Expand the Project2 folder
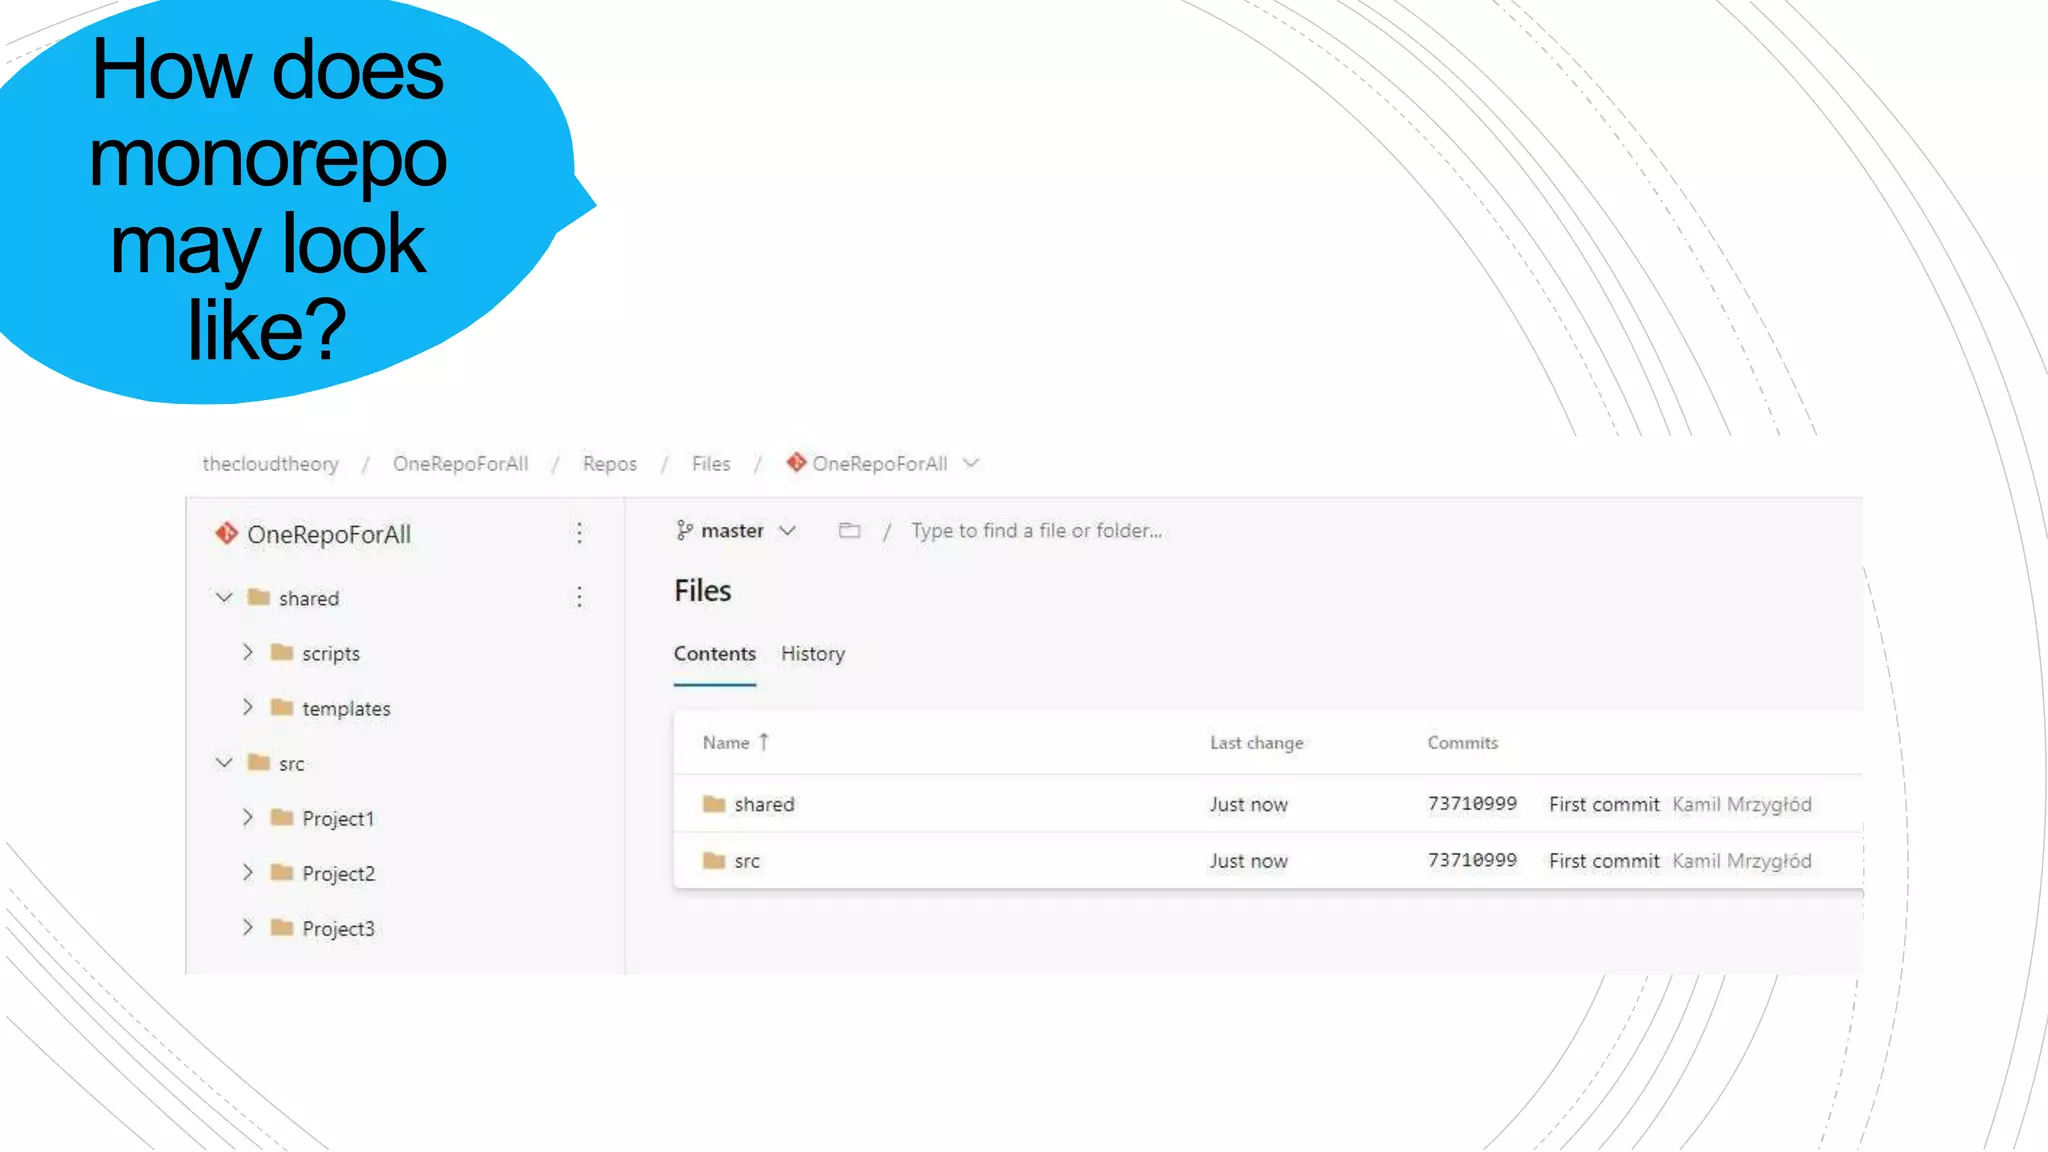The width and height of the screenshot is (2048, 1152). pyautogui.click(x=248, y=872)
